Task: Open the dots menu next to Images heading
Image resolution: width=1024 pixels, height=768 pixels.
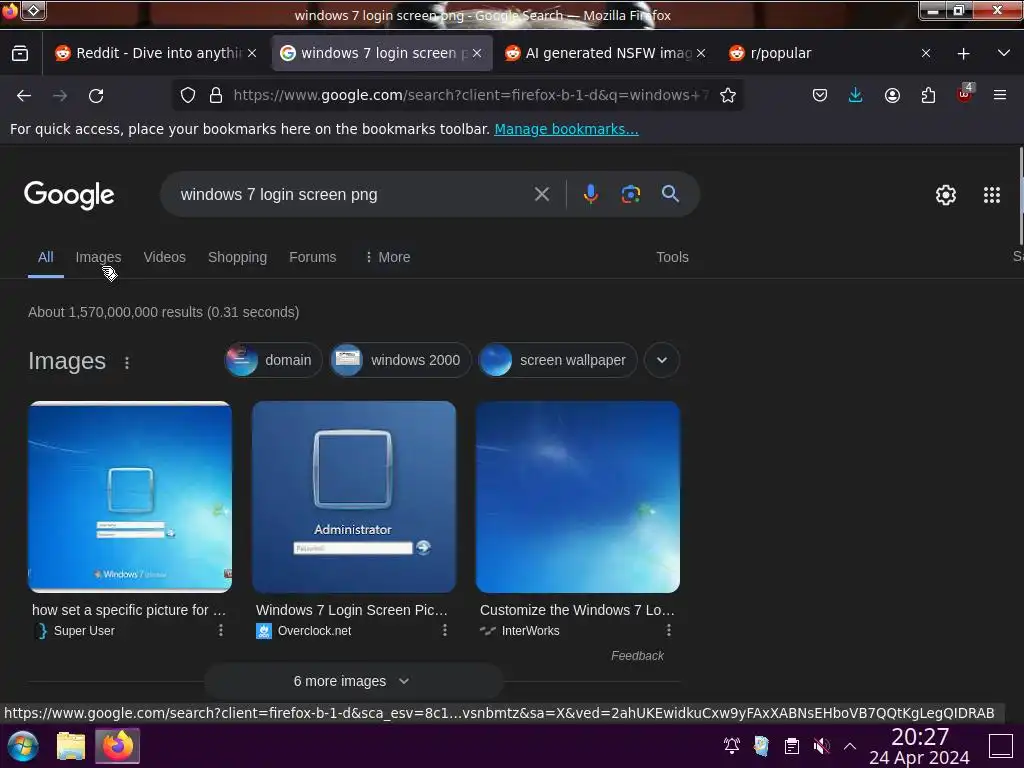Action: pyautogui.click(x=127, y=362)
